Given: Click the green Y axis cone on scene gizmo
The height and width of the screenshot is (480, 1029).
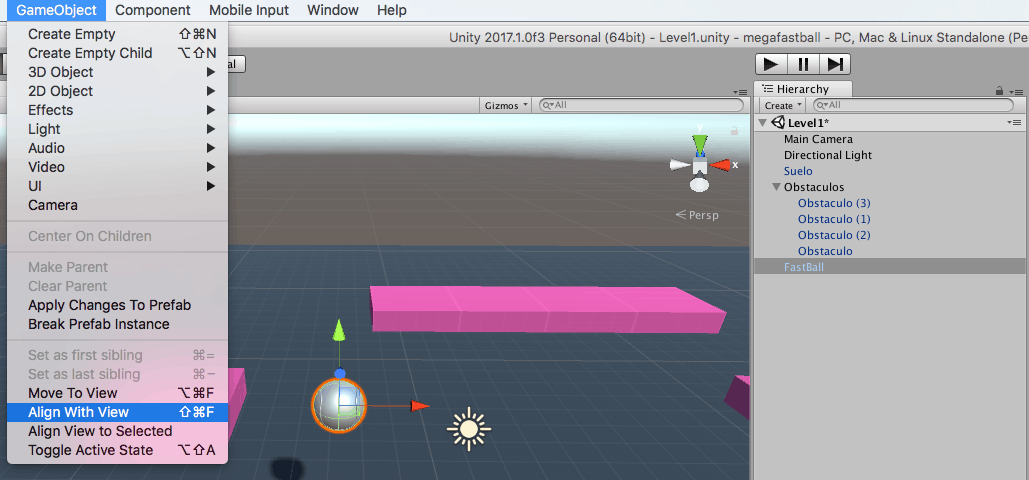Looking at the screenshot, I should tap(700, 144).
